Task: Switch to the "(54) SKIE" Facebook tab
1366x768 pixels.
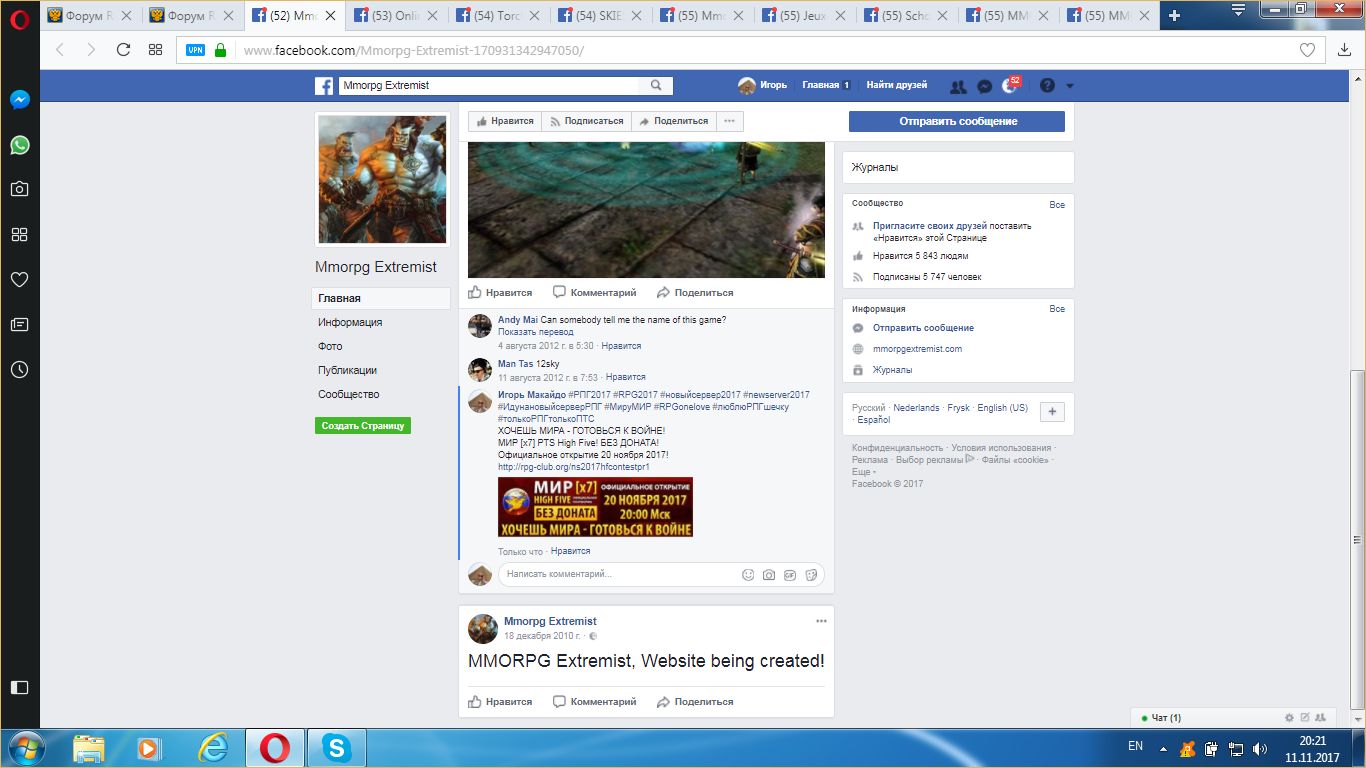Action: coord(599,16)
